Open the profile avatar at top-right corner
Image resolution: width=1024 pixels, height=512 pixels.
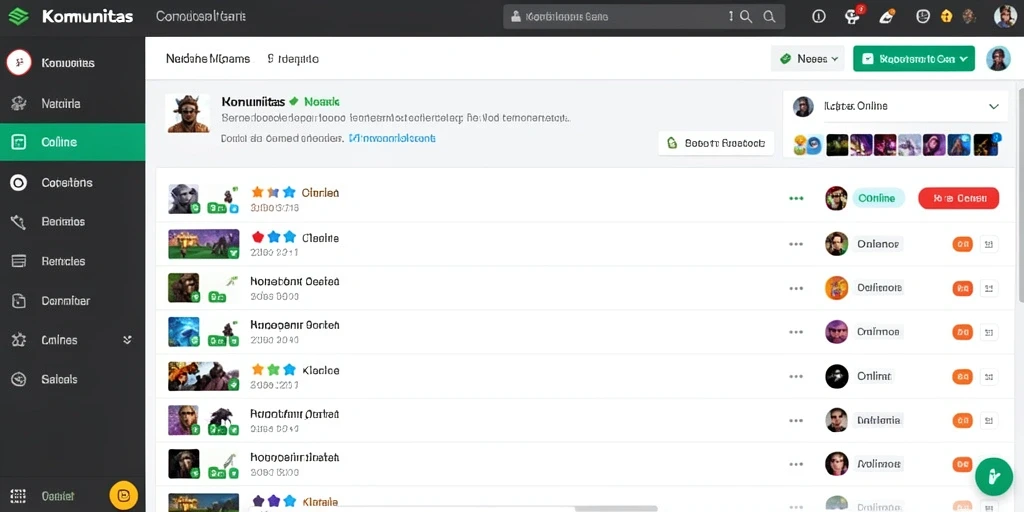(x=1005, y=16)
